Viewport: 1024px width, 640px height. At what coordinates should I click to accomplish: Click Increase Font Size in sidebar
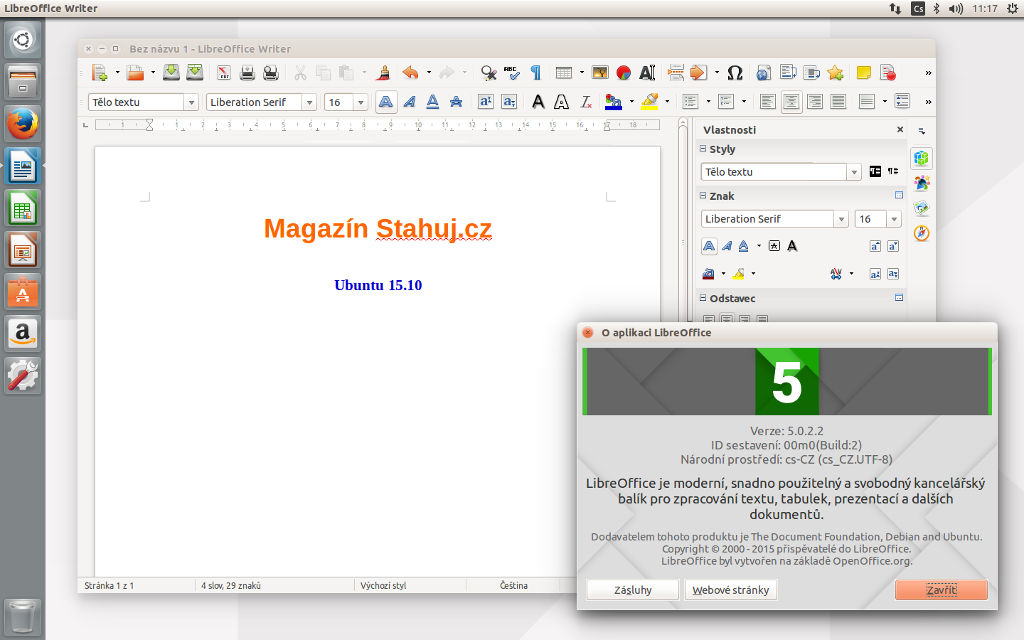coord(875,246)
